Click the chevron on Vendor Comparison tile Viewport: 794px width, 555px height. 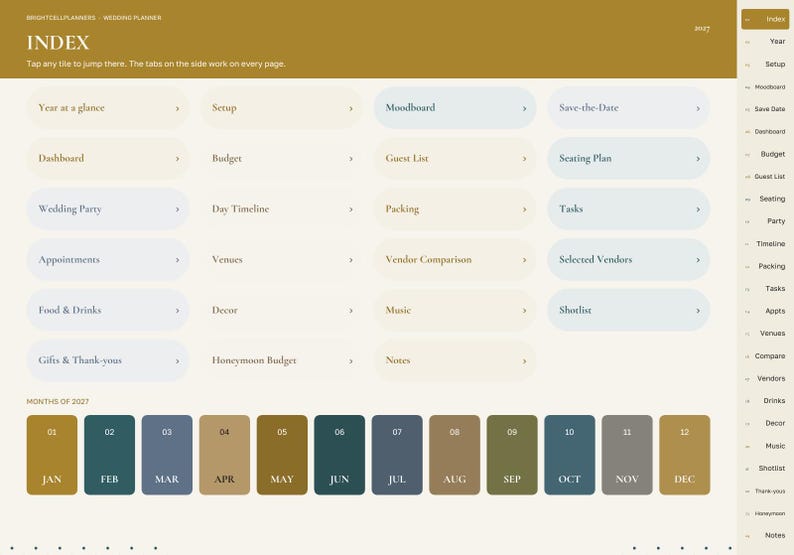tap(524, 260)
